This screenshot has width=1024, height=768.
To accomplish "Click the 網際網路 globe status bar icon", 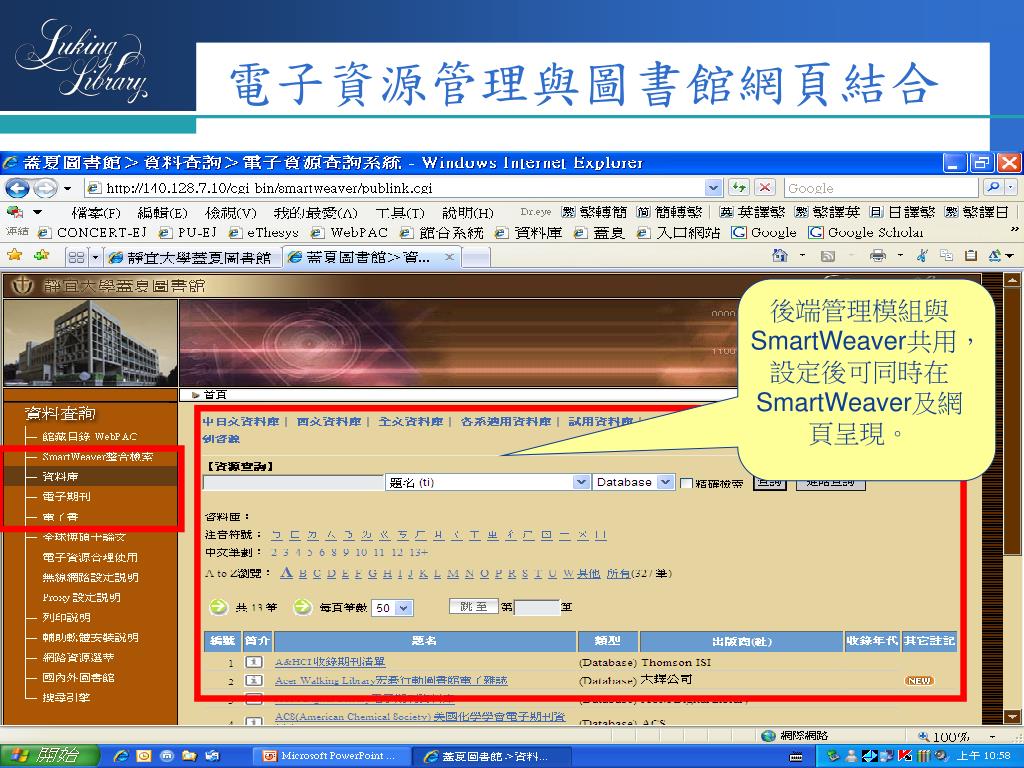I will (769, 736).
